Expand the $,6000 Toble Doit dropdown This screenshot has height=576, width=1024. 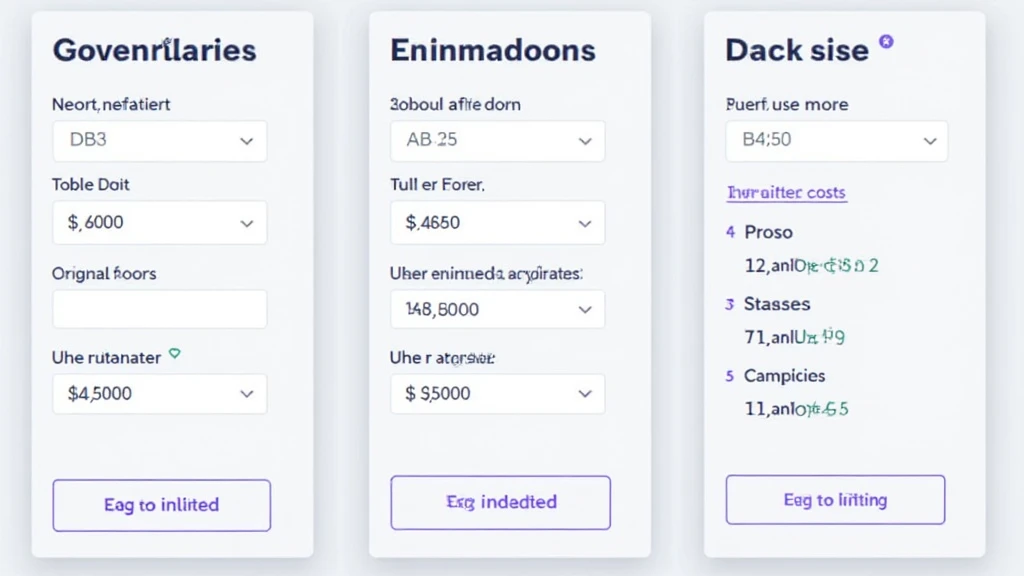tap(160, 223)
